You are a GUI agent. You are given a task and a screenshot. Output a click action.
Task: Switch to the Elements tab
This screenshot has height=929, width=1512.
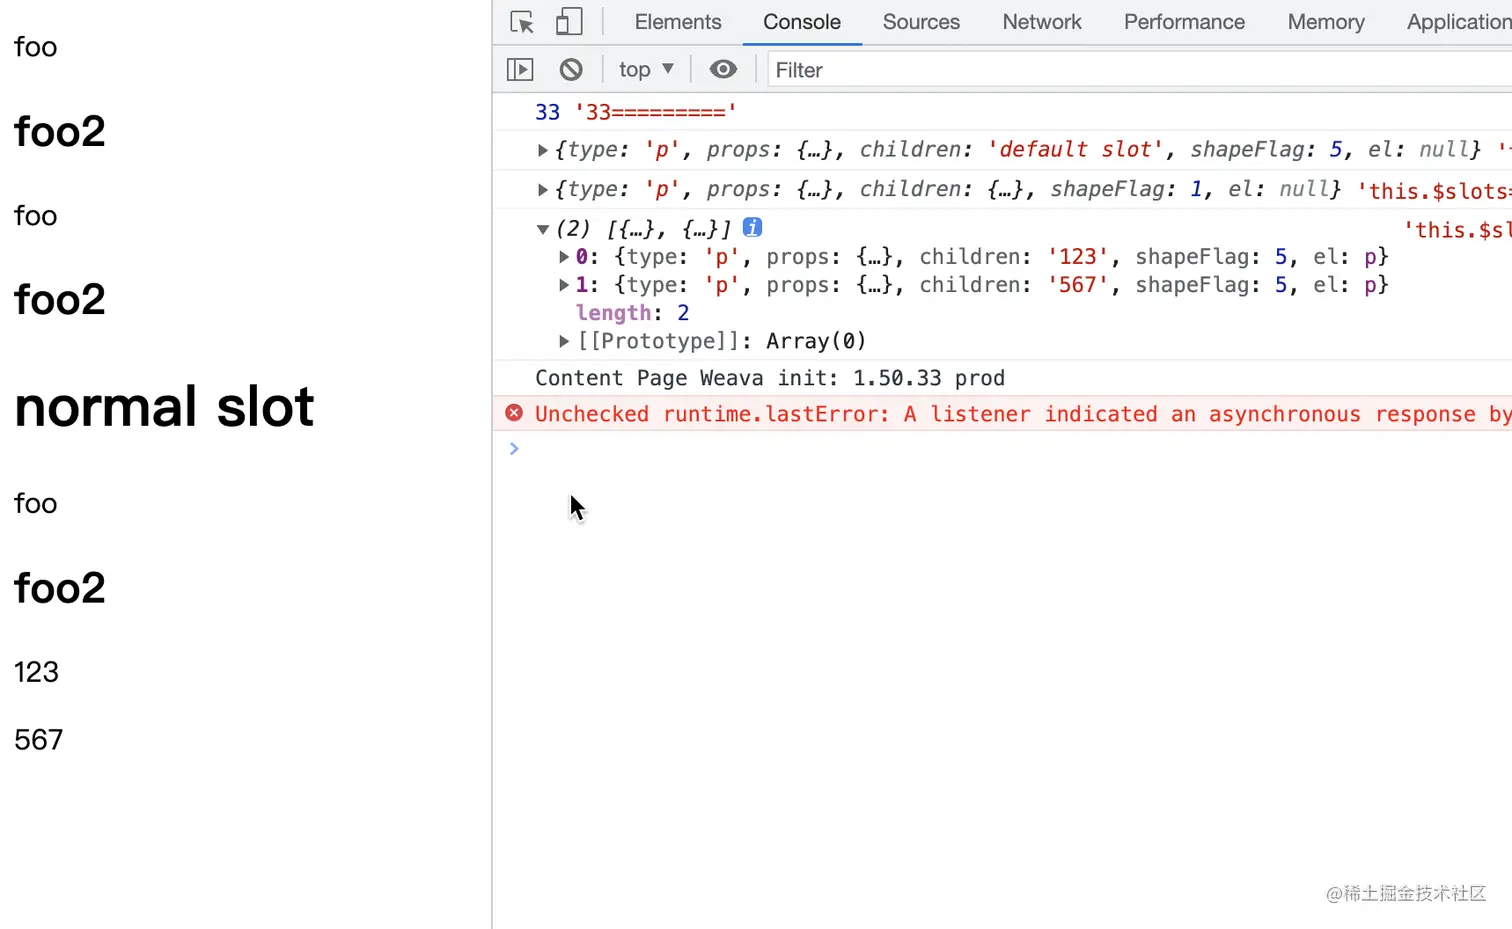coord(678,22)
